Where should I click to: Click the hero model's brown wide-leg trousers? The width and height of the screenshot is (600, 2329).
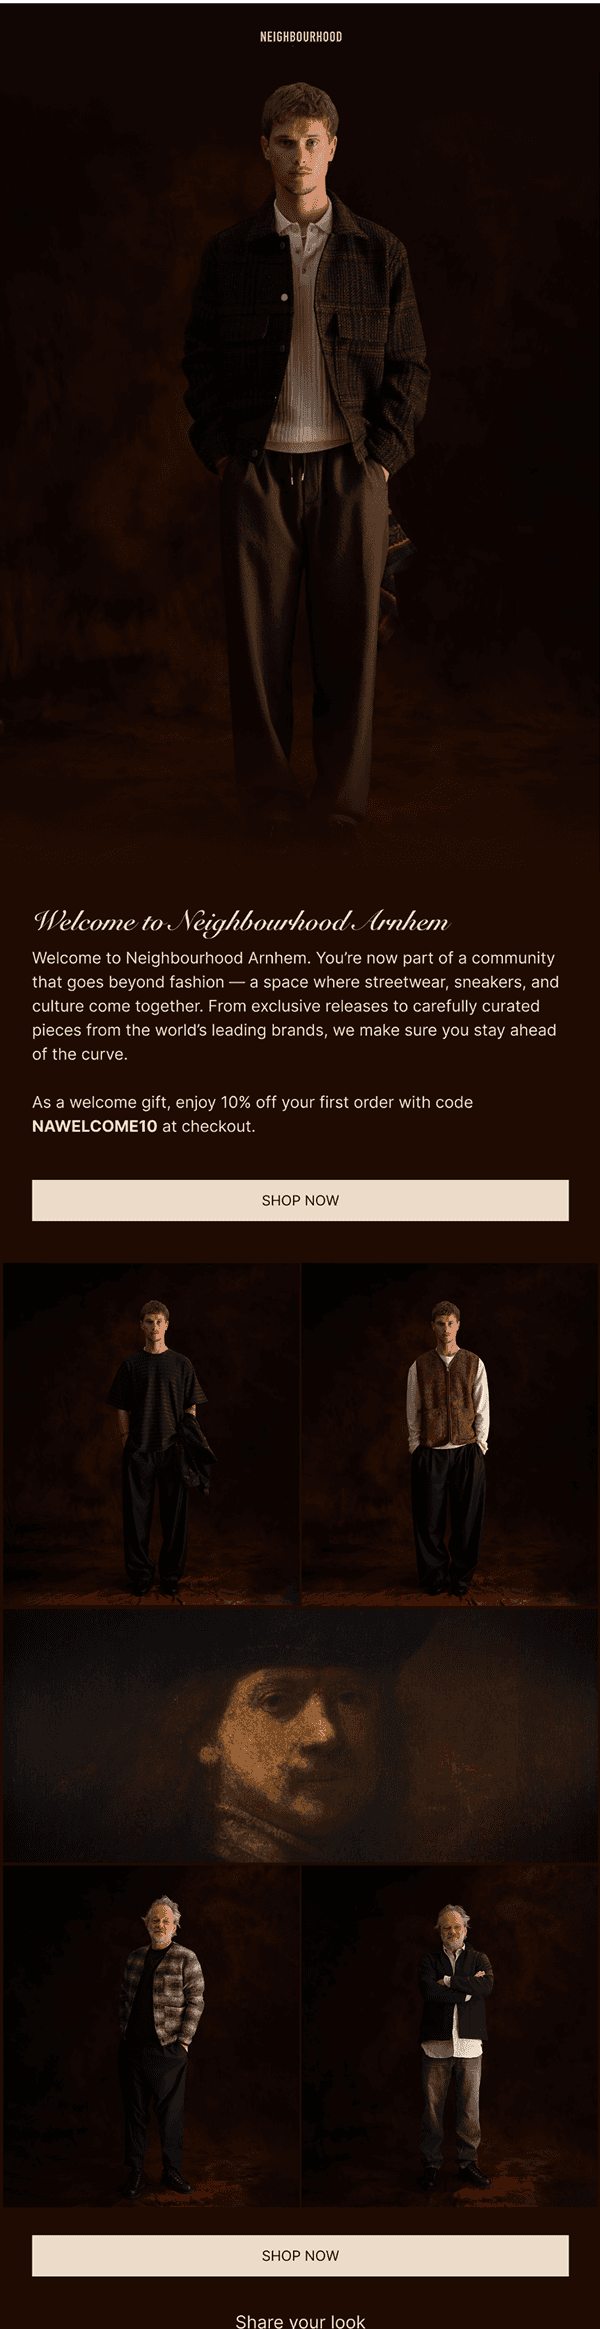pos(305,640)
